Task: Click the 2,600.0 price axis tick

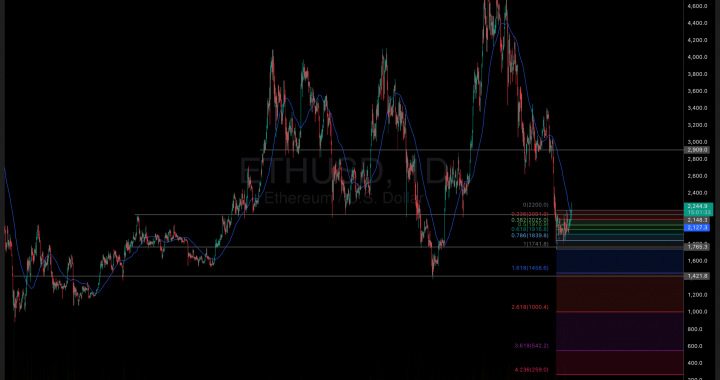Action: pos(697,176)
